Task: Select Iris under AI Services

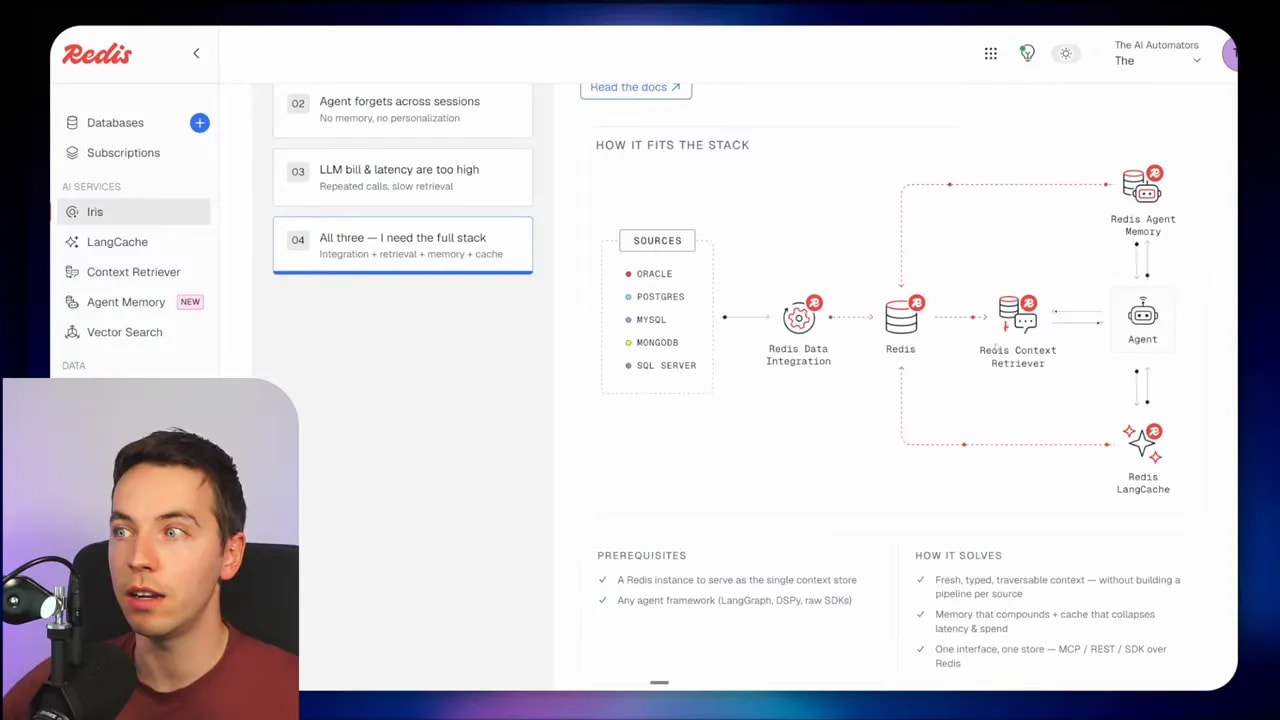Action: point(134,212)
